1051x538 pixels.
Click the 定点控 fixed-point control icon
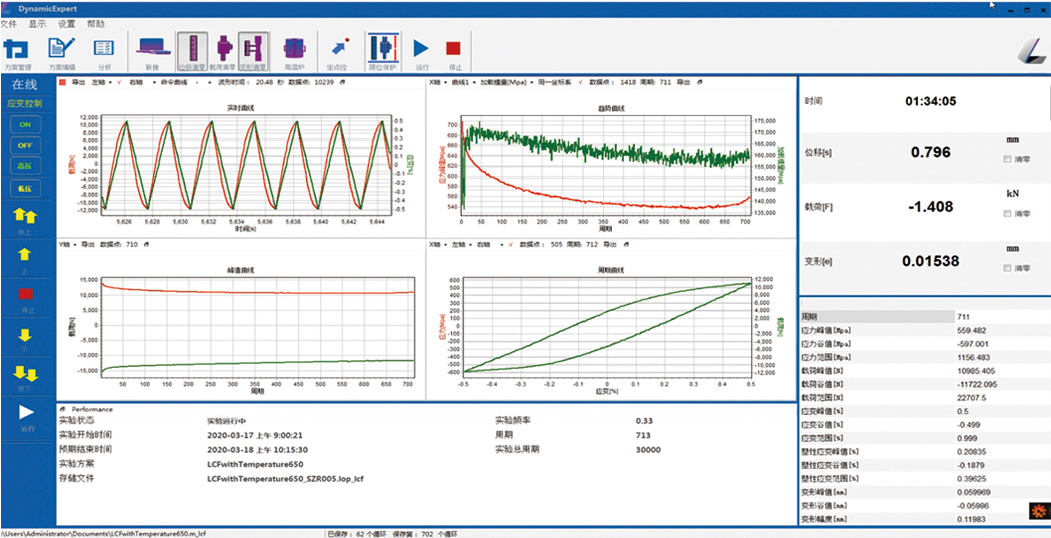point(338,48)
